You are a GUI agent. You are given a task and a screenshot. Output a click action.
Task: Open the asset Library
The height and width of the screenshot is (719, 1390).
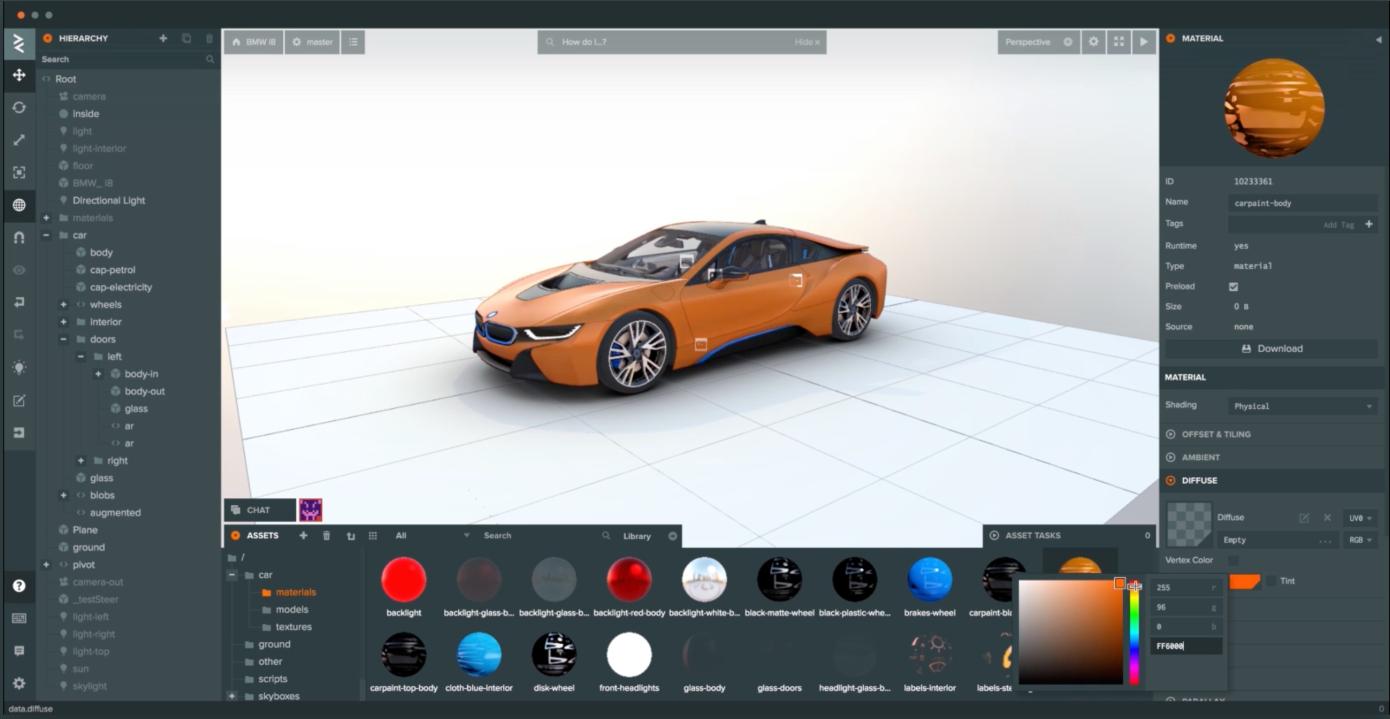[636, 536]
